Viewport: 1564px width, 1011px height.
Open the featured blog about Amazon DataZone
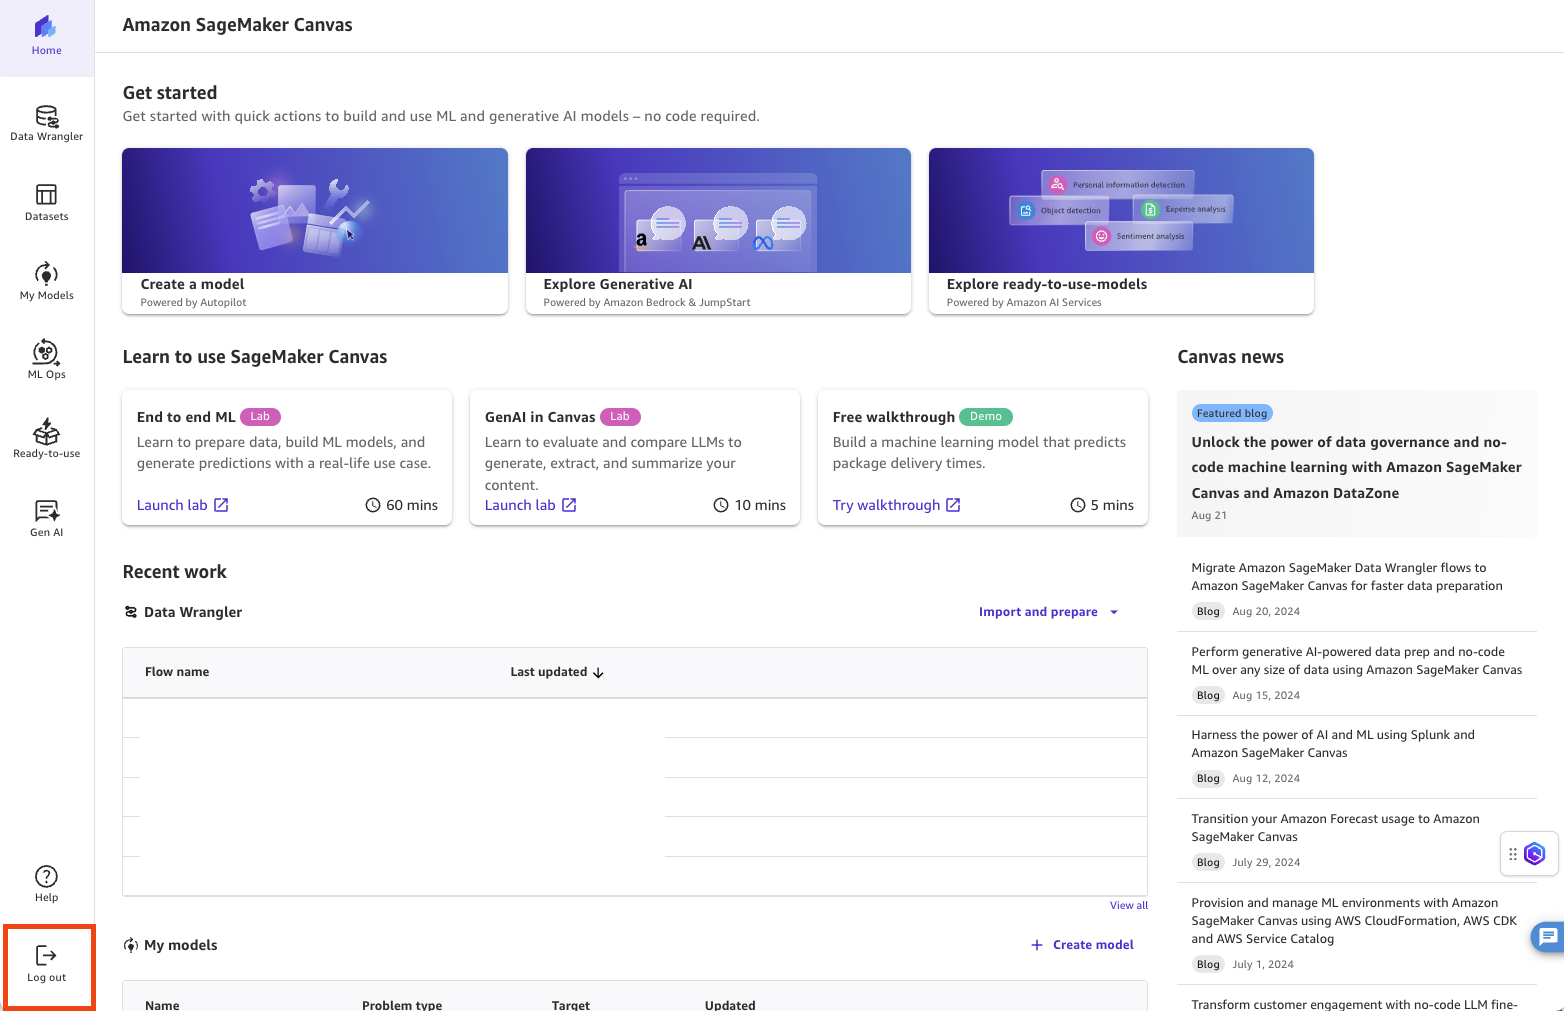tap(1356, 467)
